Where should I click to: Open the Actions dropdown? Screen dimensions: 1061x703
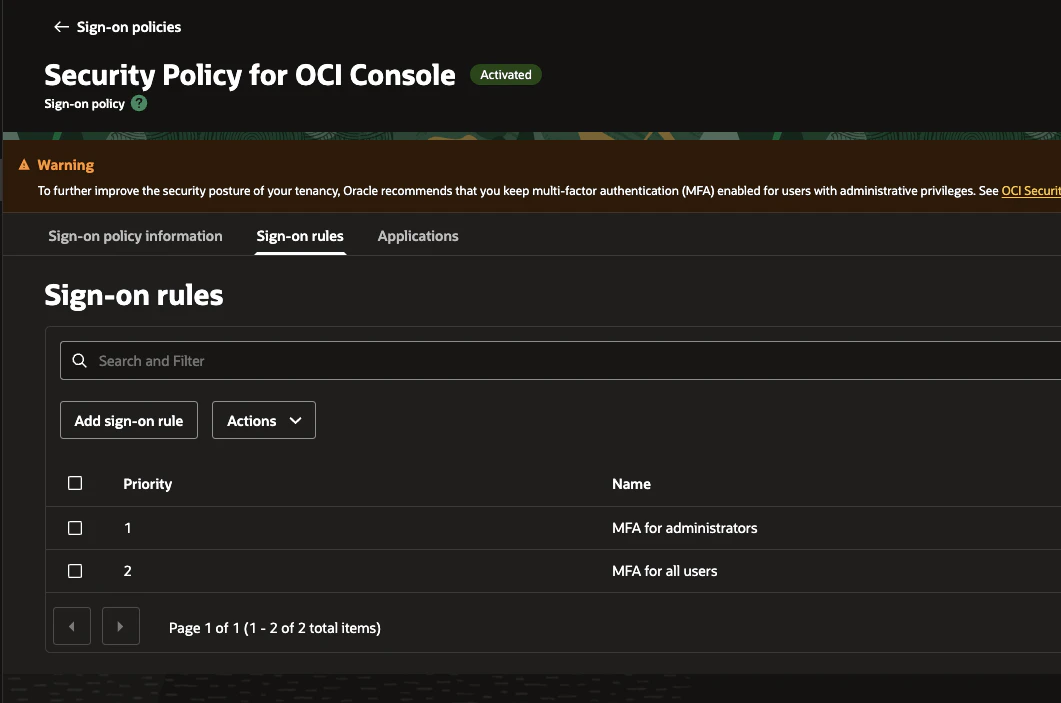point(264,420)
